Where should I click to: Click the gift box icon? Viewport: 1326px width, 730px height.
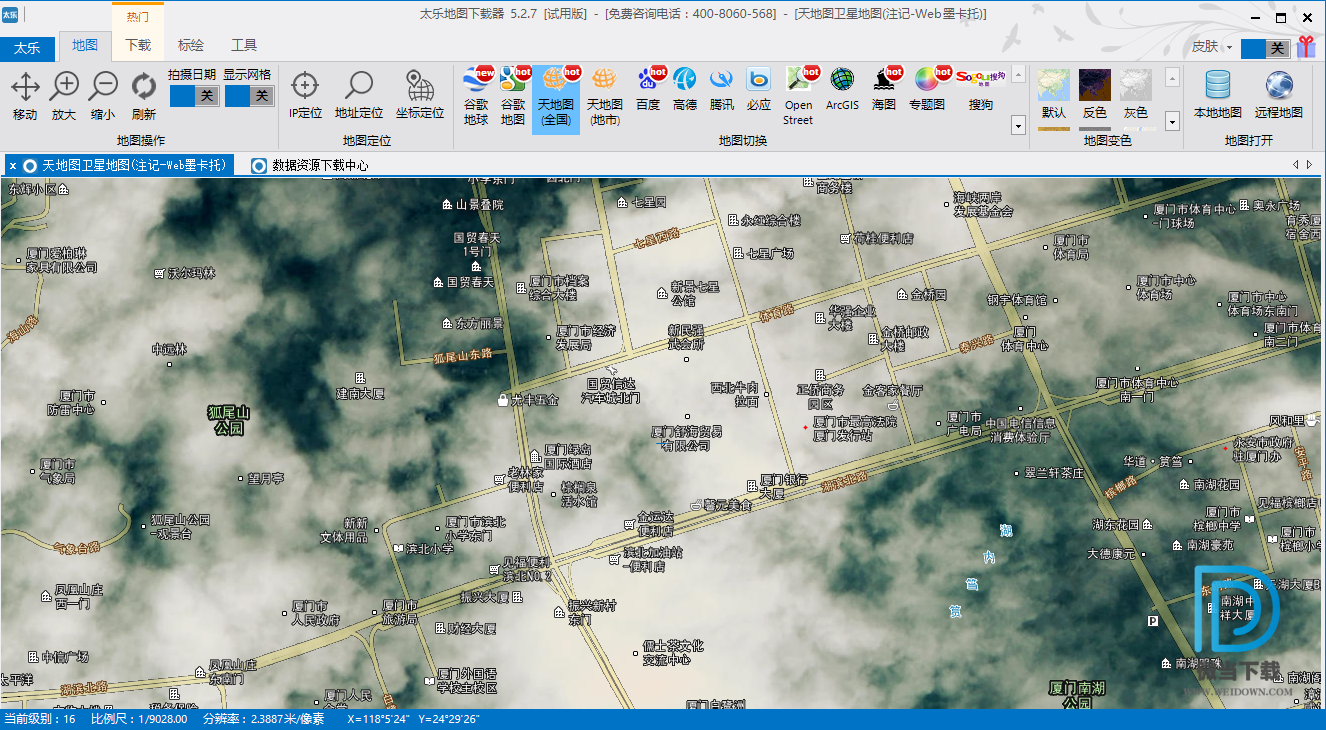pyautogui.click(x=1307, y=46)
